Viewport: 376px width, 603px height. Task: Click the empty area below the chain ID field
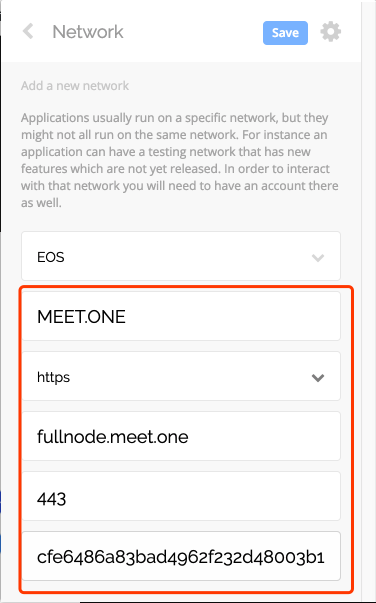(x=181, y=598)
